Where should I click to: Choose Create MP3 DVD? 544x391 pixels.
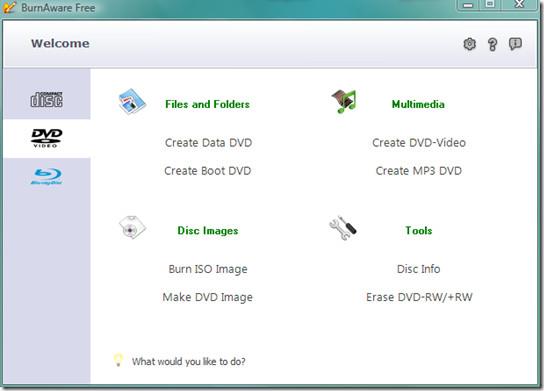click(x=419, y=171)
